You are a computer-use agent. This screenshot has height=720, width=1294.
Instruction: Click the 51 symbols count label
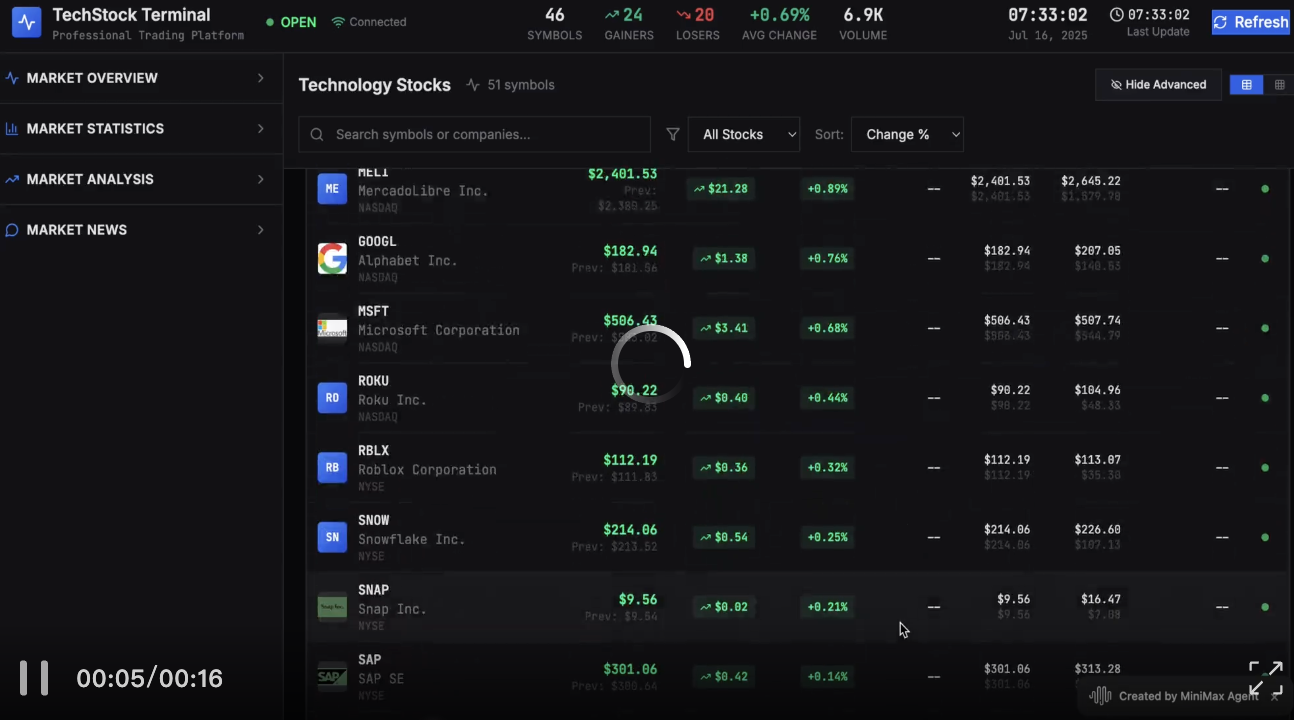click(521, 85)
